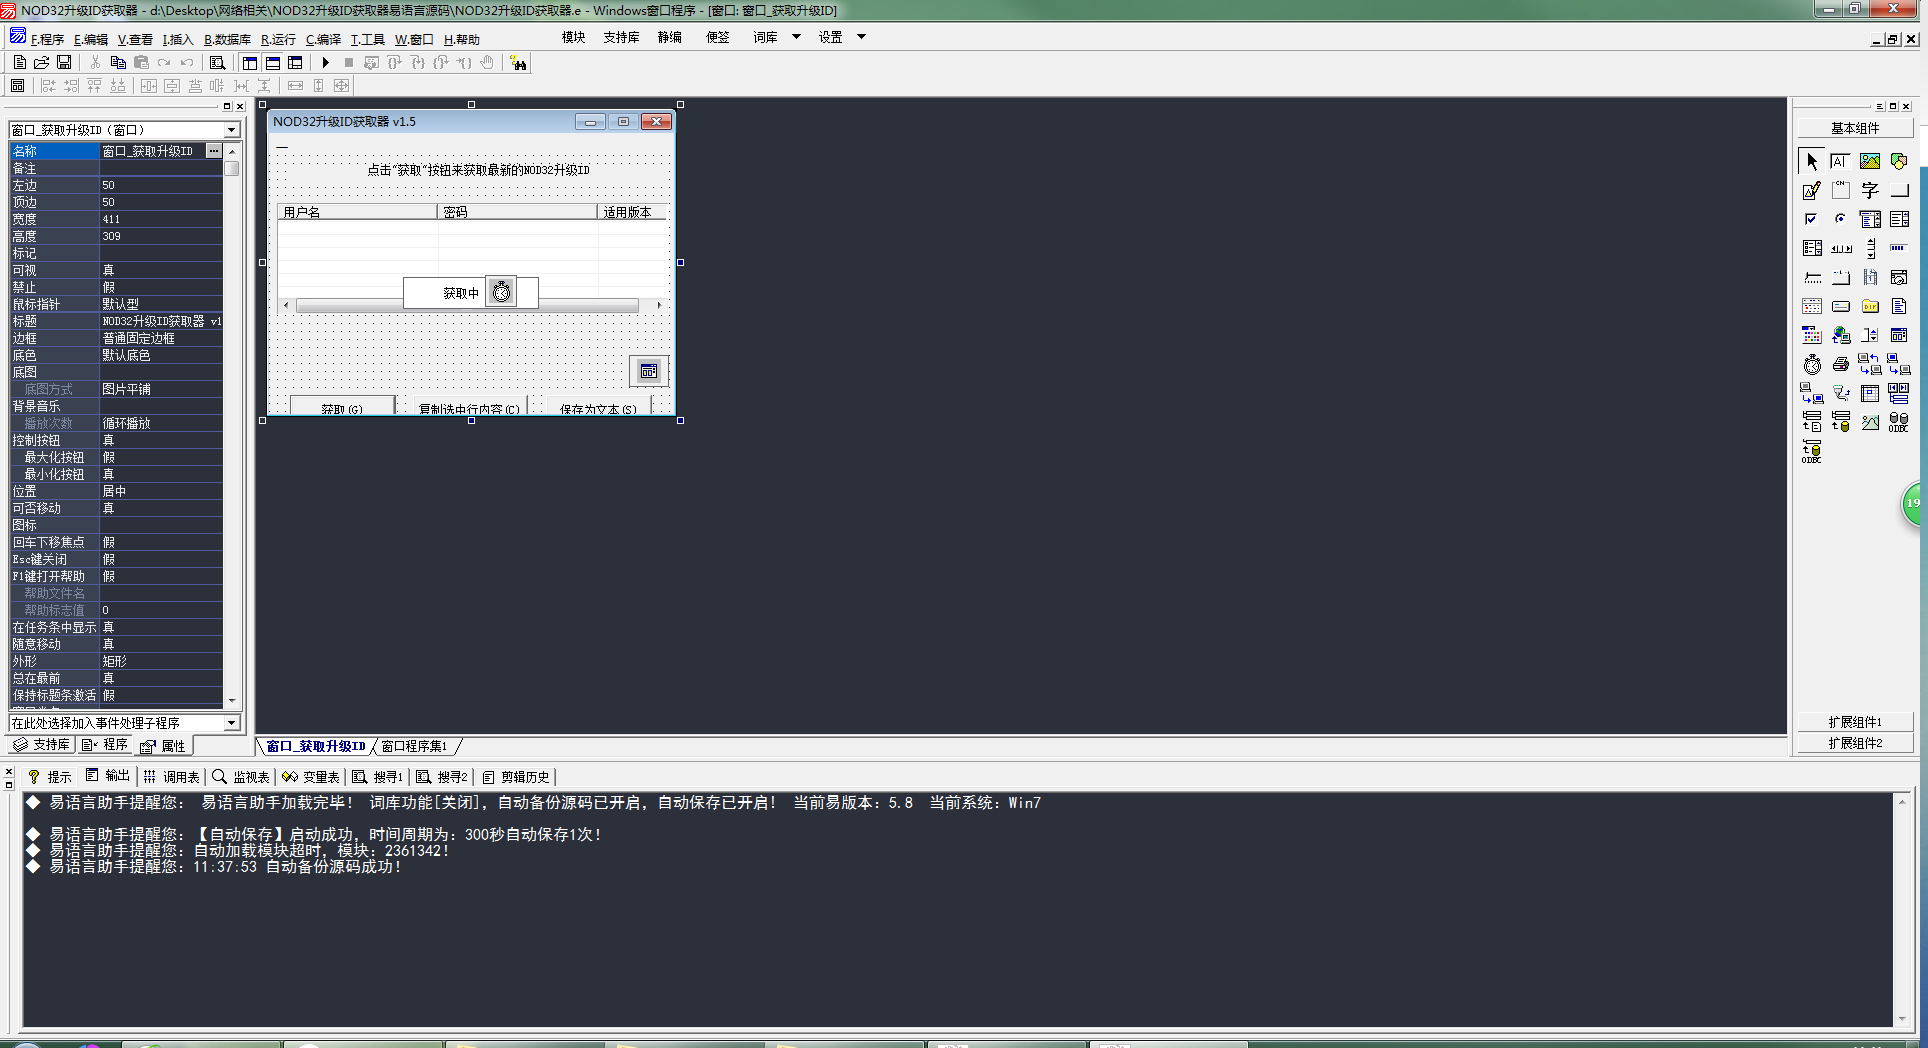Open the H.帮助 menu
Image resolution: width=1928 pixels, height=1048 pixels.
[x=461, y=39]
